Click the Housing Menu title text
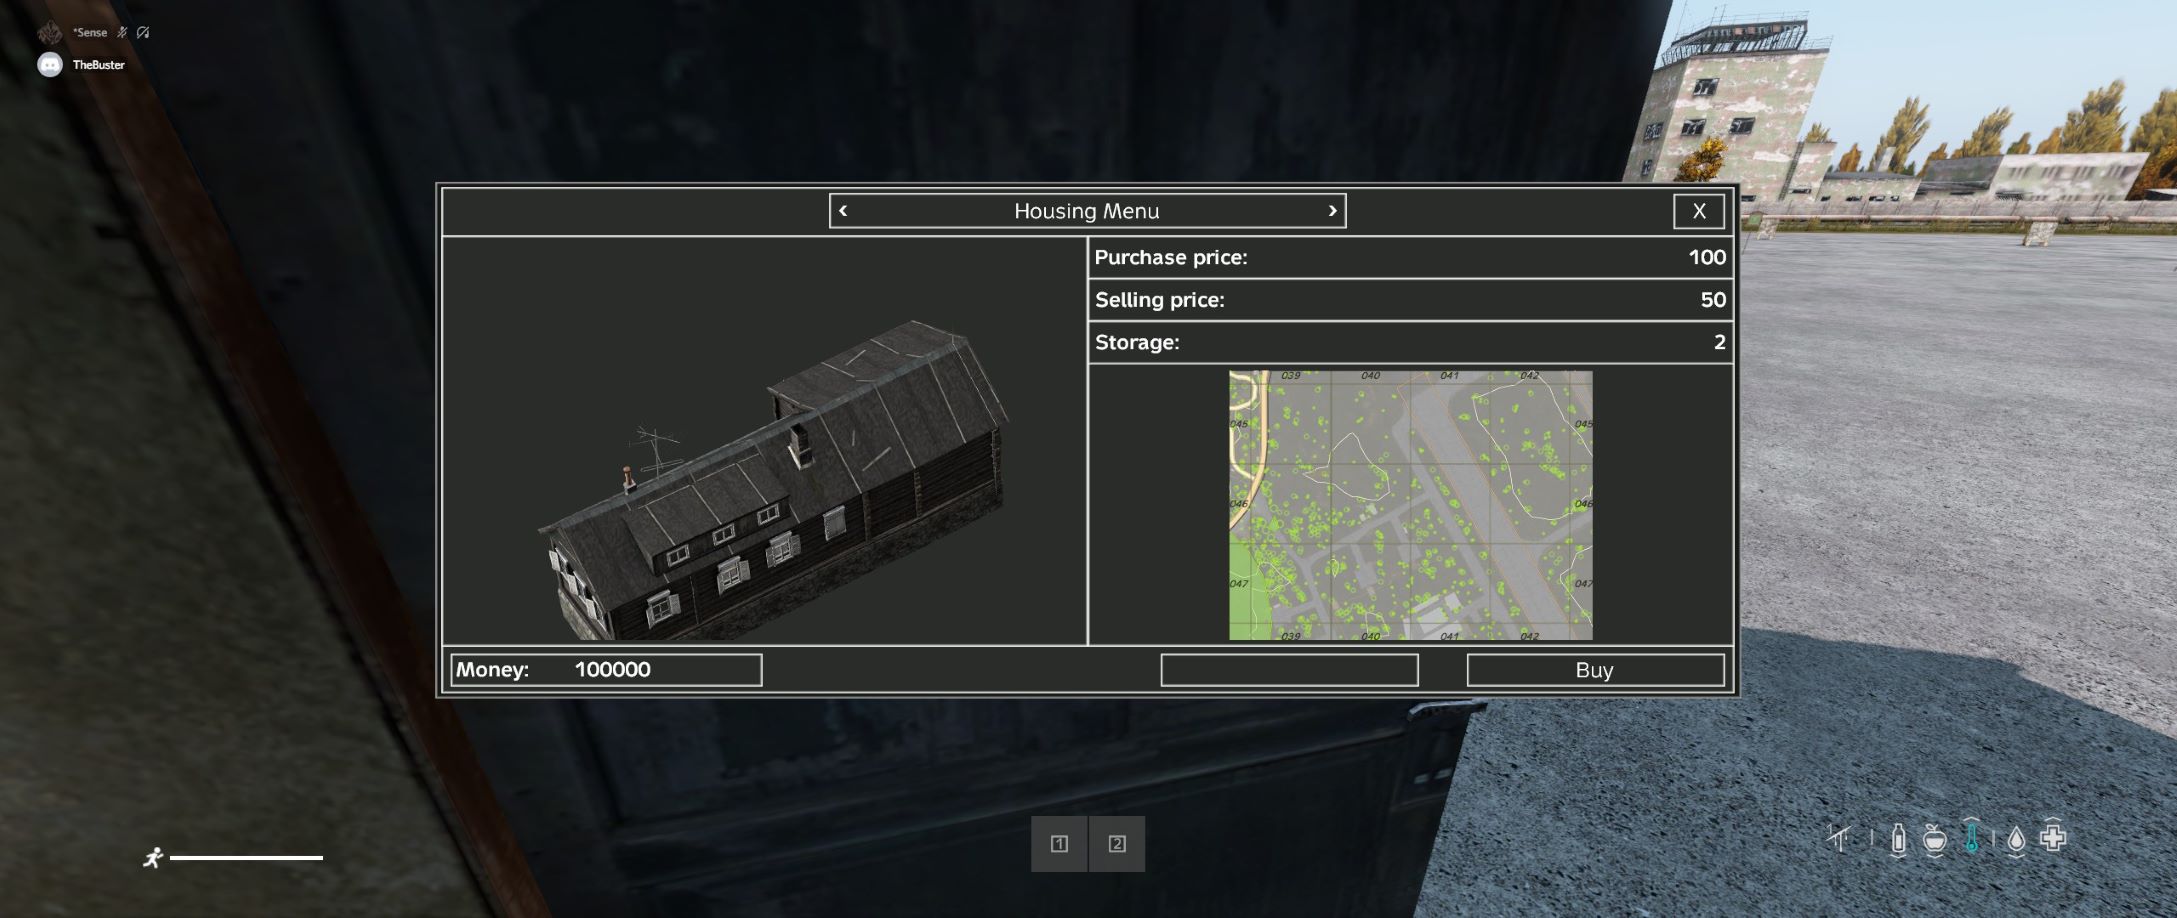 pos(1087,211)
